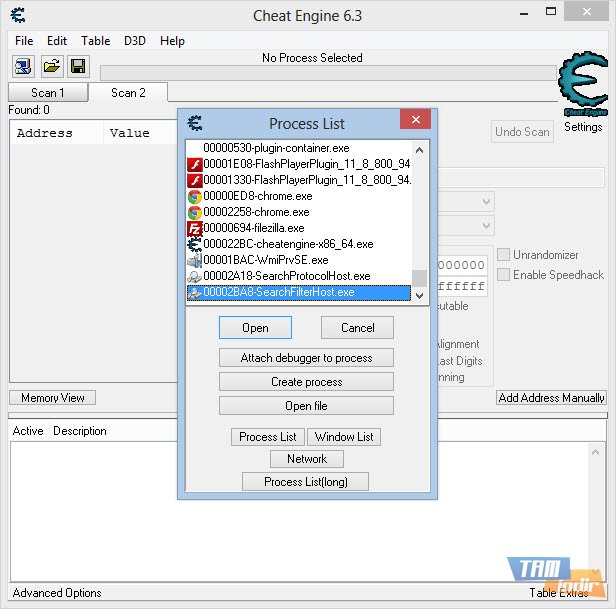Open Table Extras

click(559, 592)
